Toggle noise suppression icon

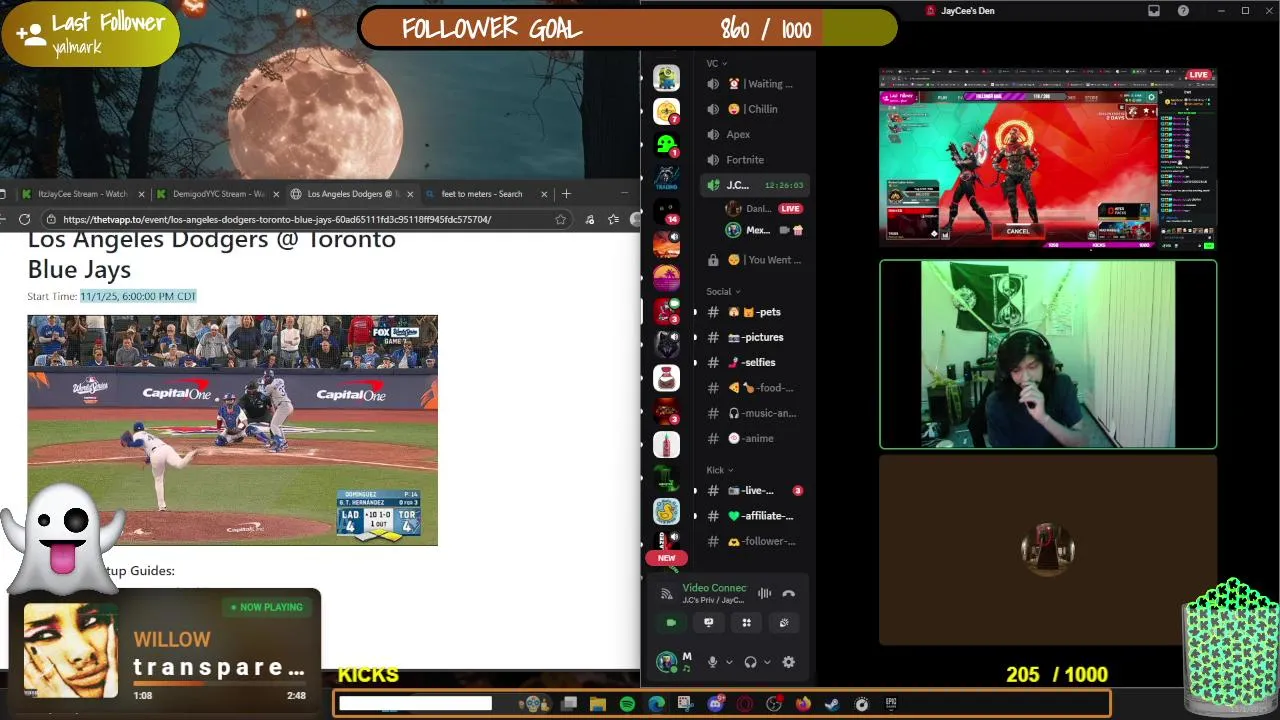point(765,594)
